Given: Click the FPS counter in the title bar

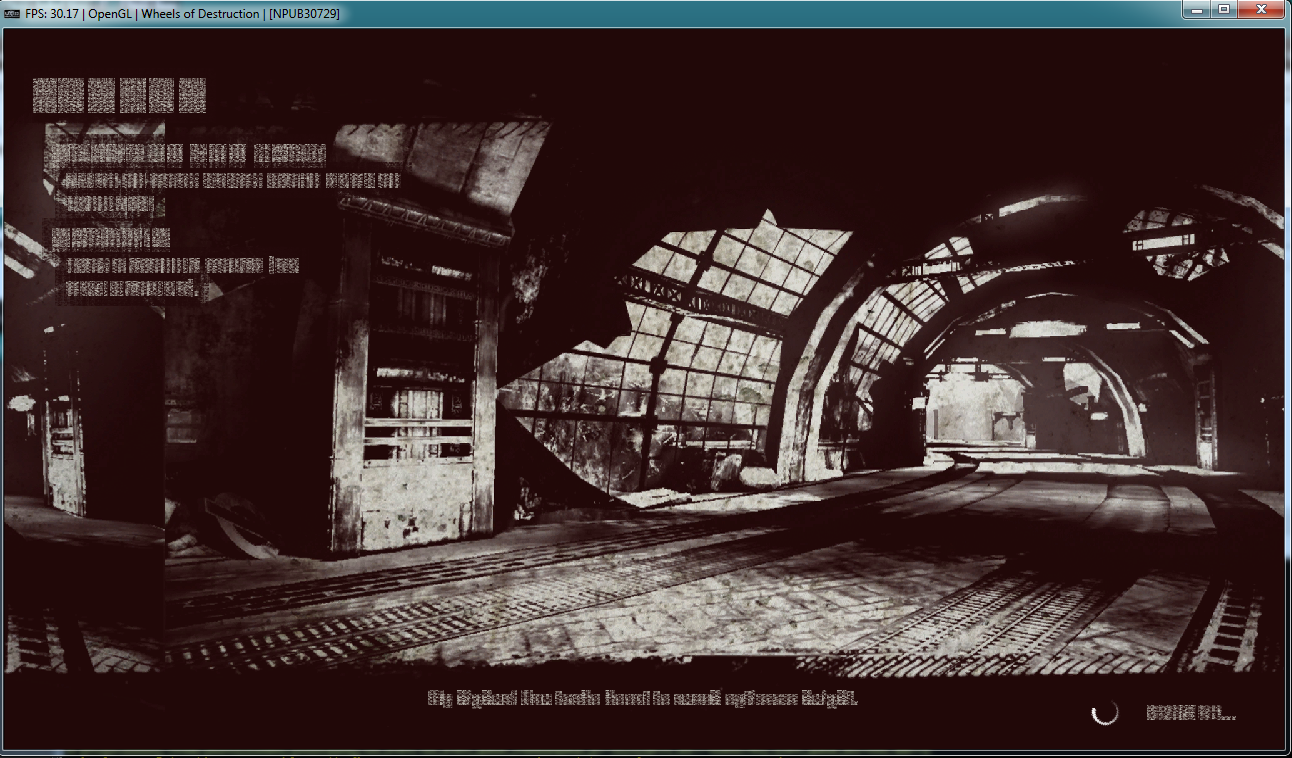Looking at the screenshot, I should point(55,14).
